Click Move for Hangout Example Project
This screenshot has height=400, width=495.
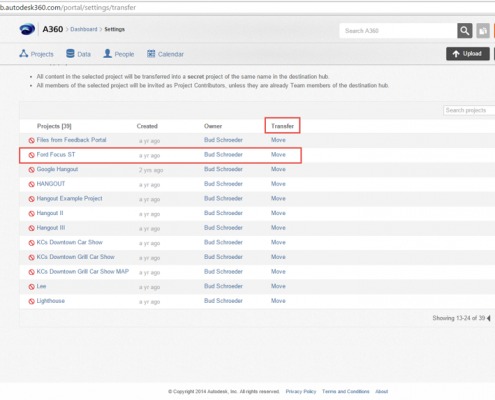tap(278, 199)
